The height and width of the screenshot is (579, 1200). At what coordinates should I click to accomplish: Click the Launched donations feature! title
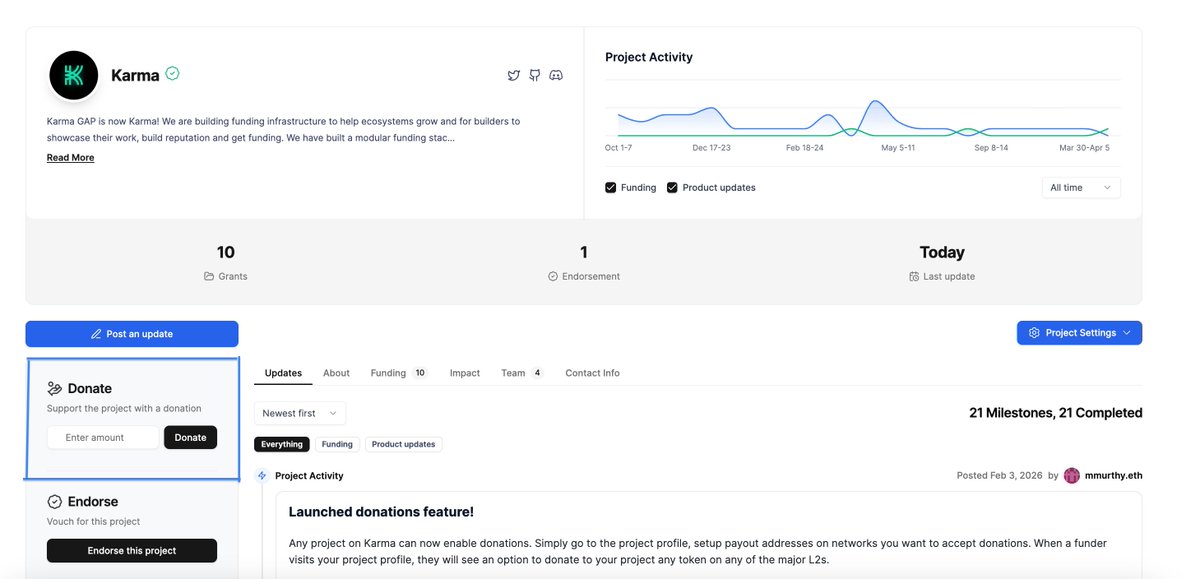tap(381, 512)
